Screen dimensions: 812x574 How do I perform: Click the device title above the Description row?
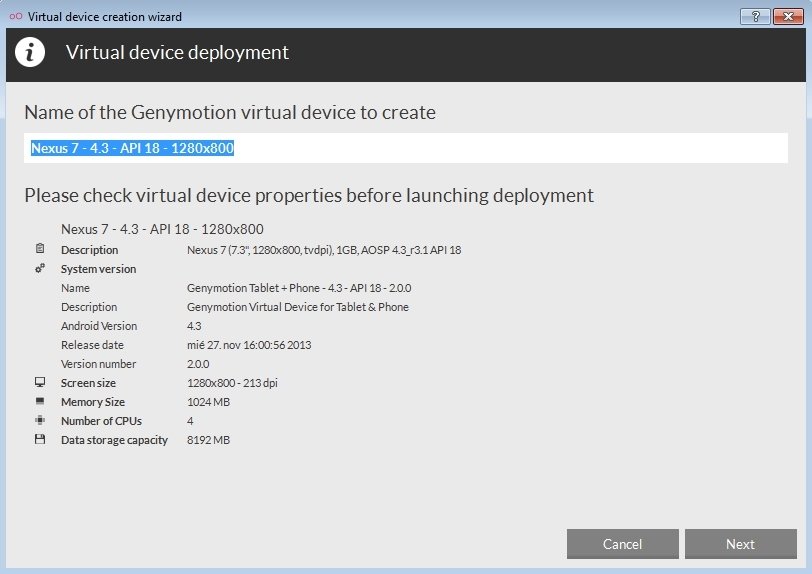(x=162, y=229)
